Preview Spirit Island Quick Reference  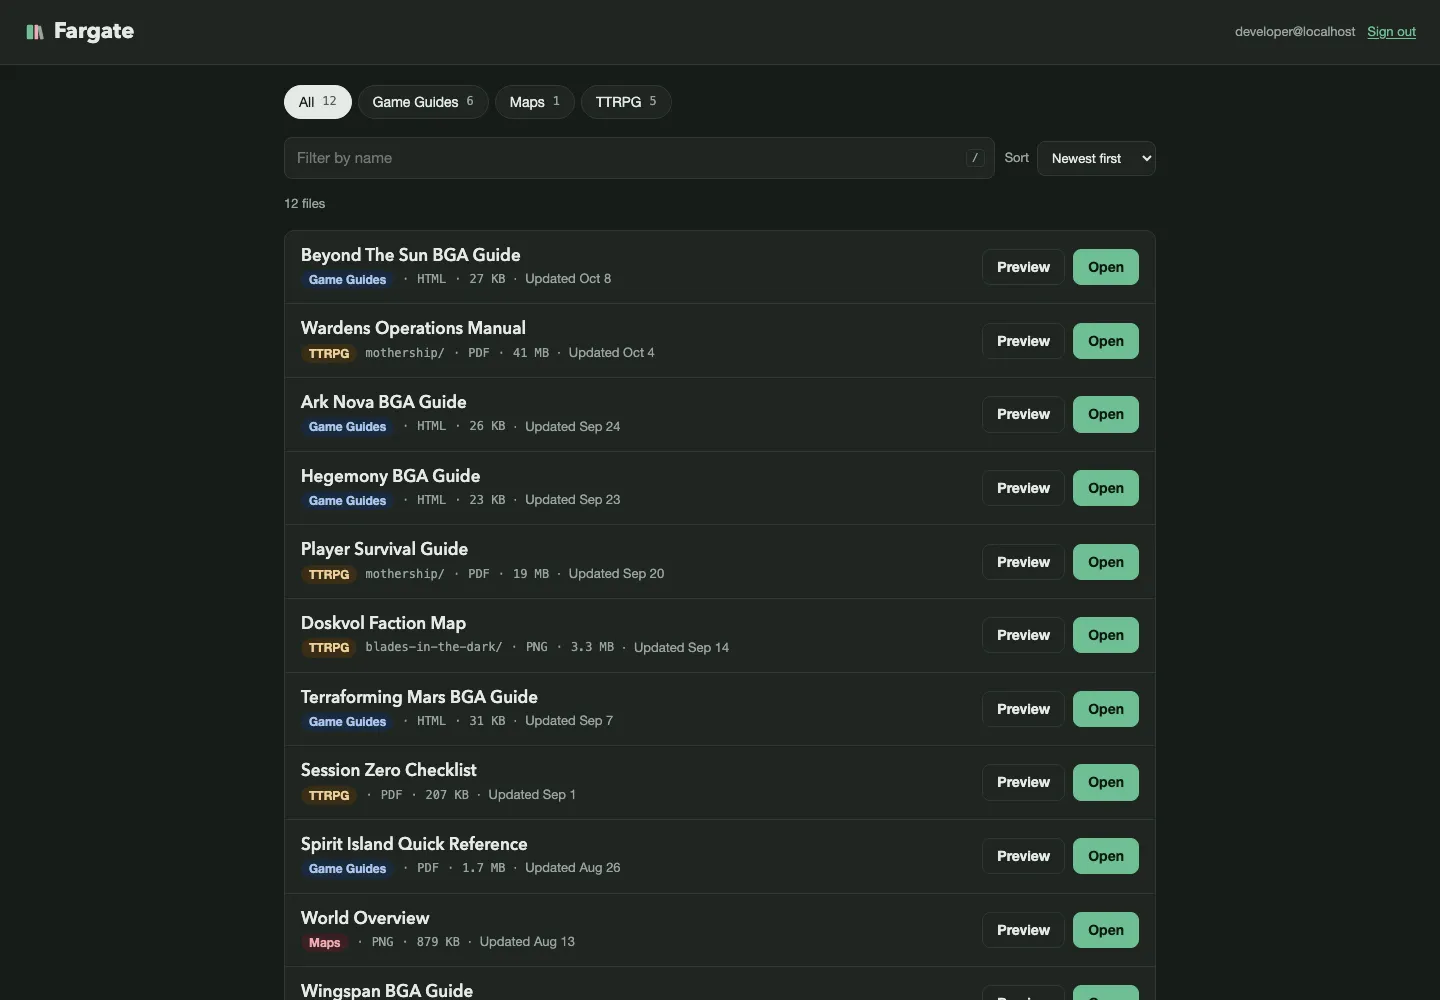tap(1023, 856)
